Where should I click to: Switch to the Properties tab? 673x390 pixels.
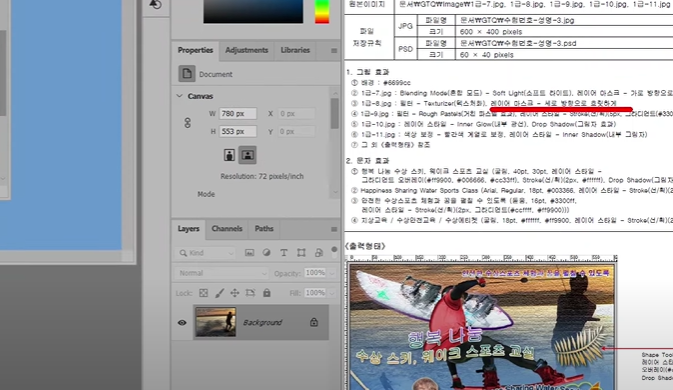point(195,50)
